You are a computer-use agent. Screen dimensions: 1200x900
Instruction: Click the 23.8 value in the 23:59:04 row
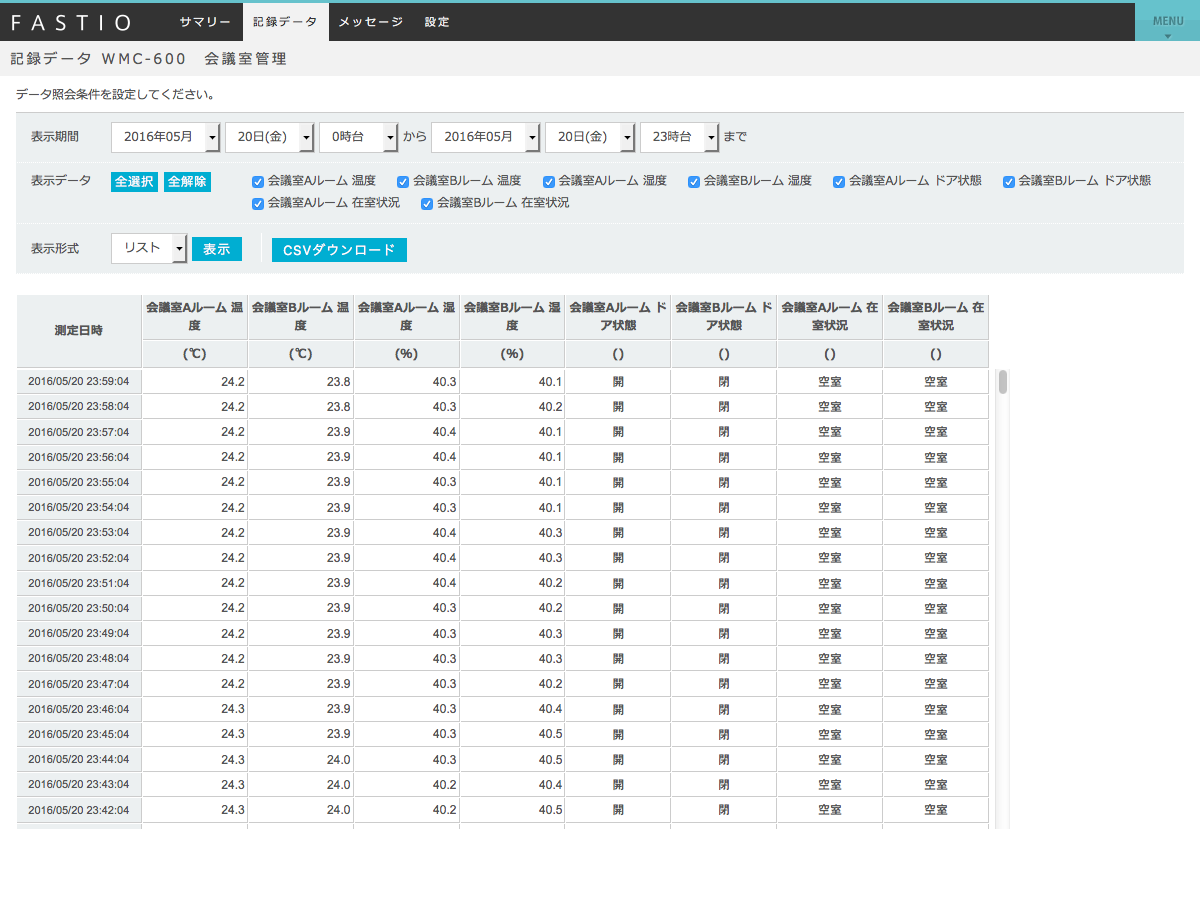[339, 381]
